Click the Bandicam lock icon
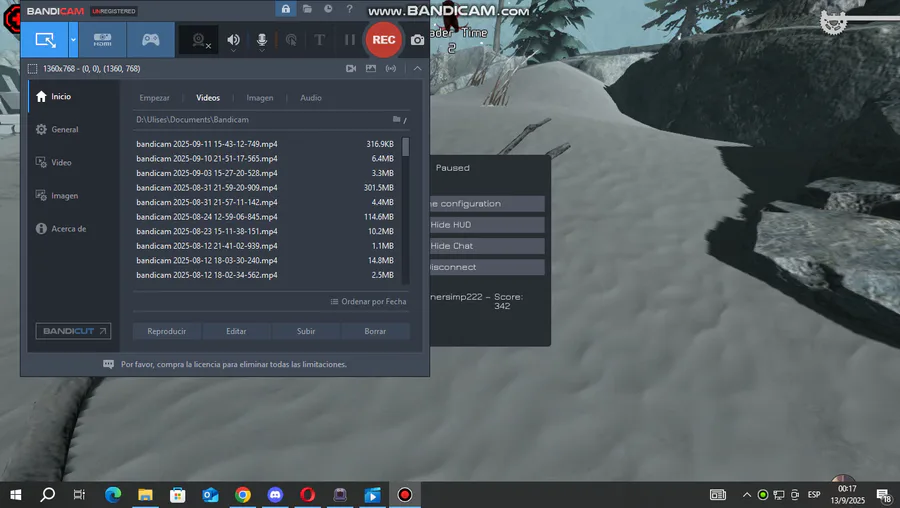This screenshot has width=900, height=508. tap(285, 9)
